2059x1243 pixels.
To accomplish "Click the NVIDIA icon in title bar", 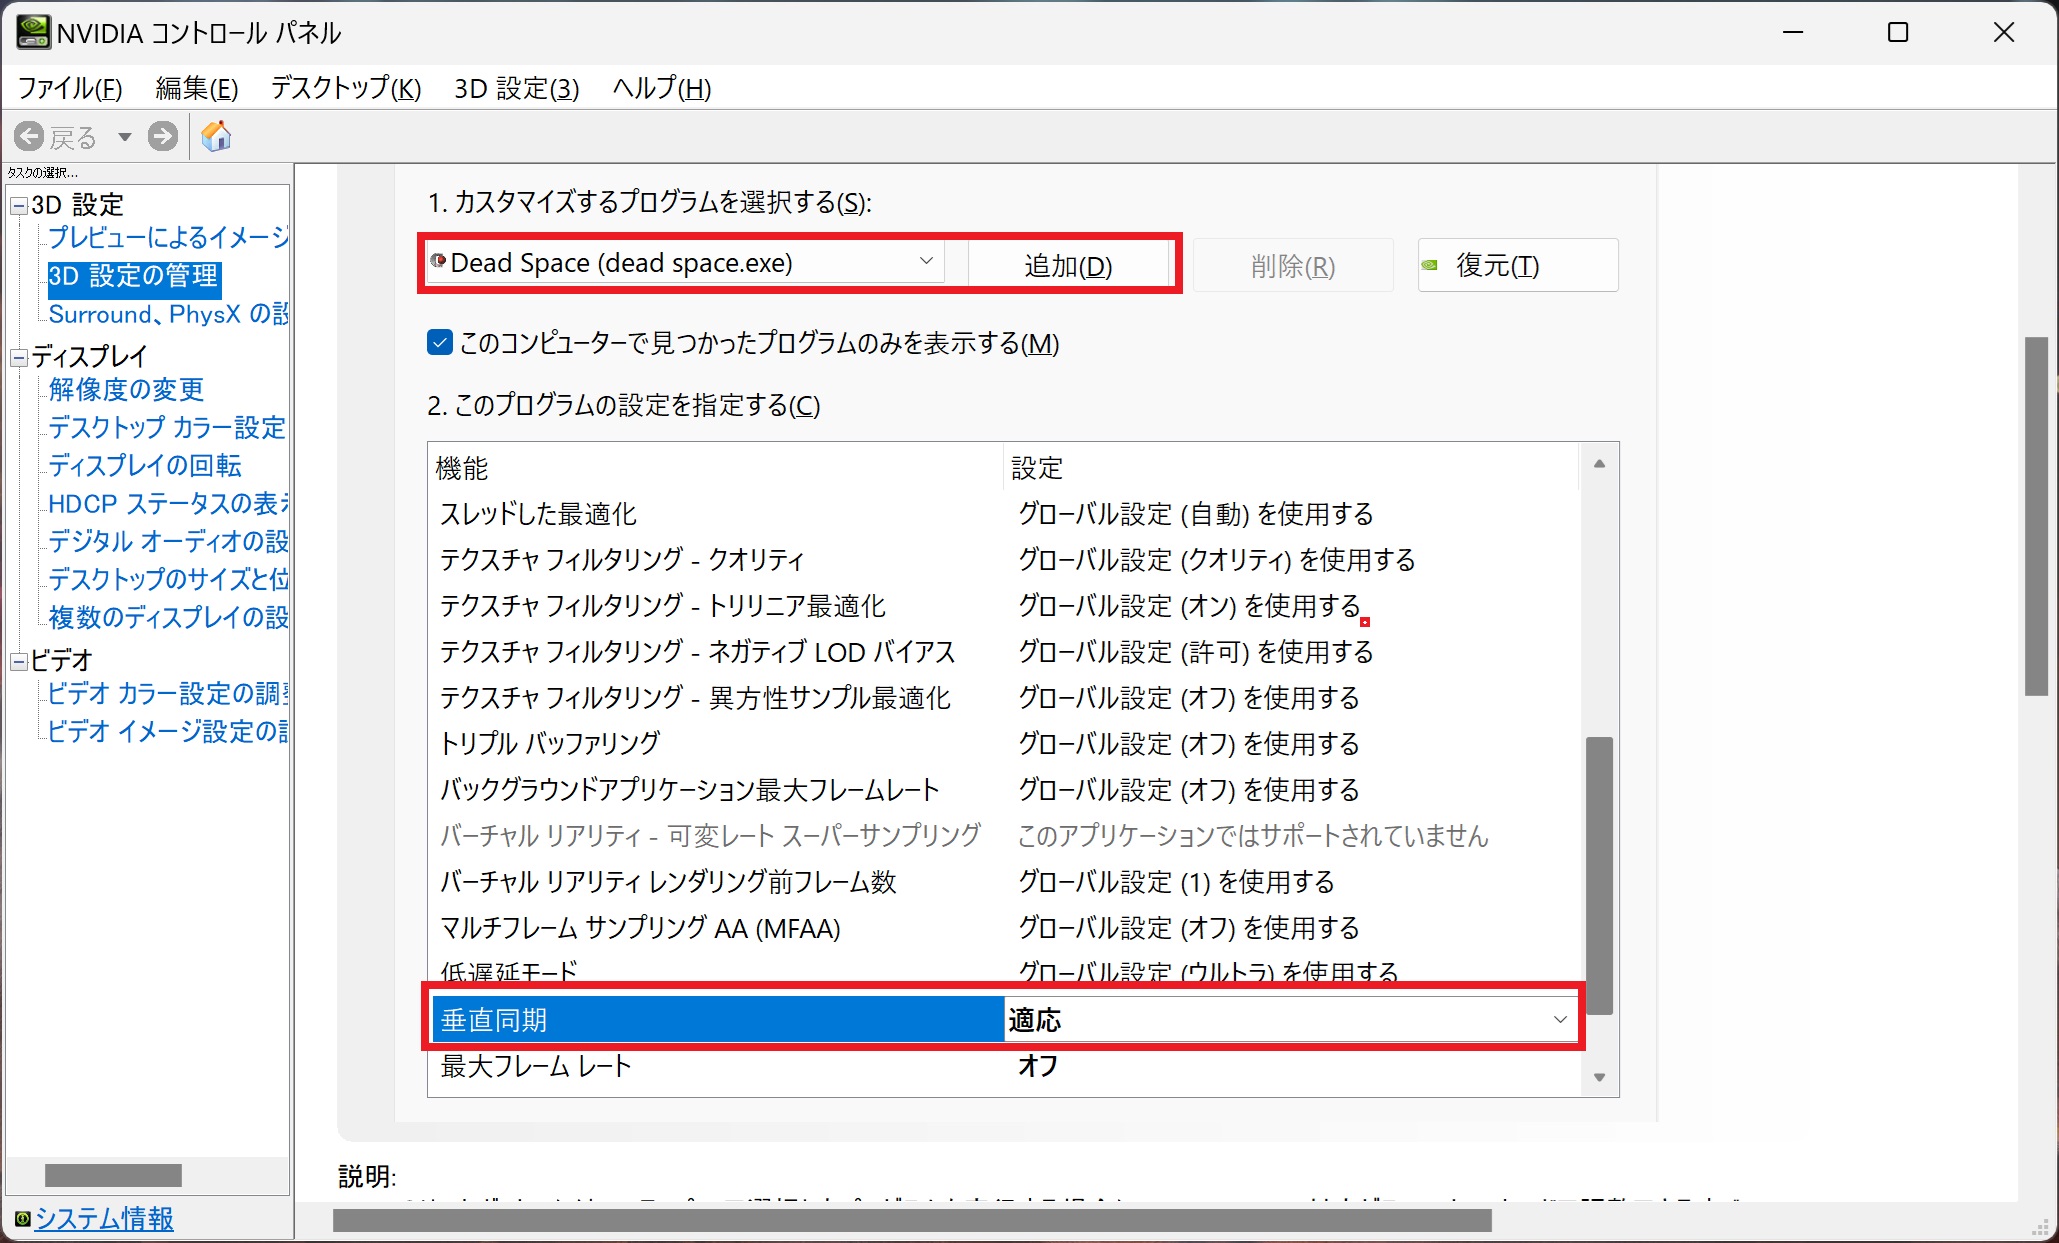I will pos(32,32).
